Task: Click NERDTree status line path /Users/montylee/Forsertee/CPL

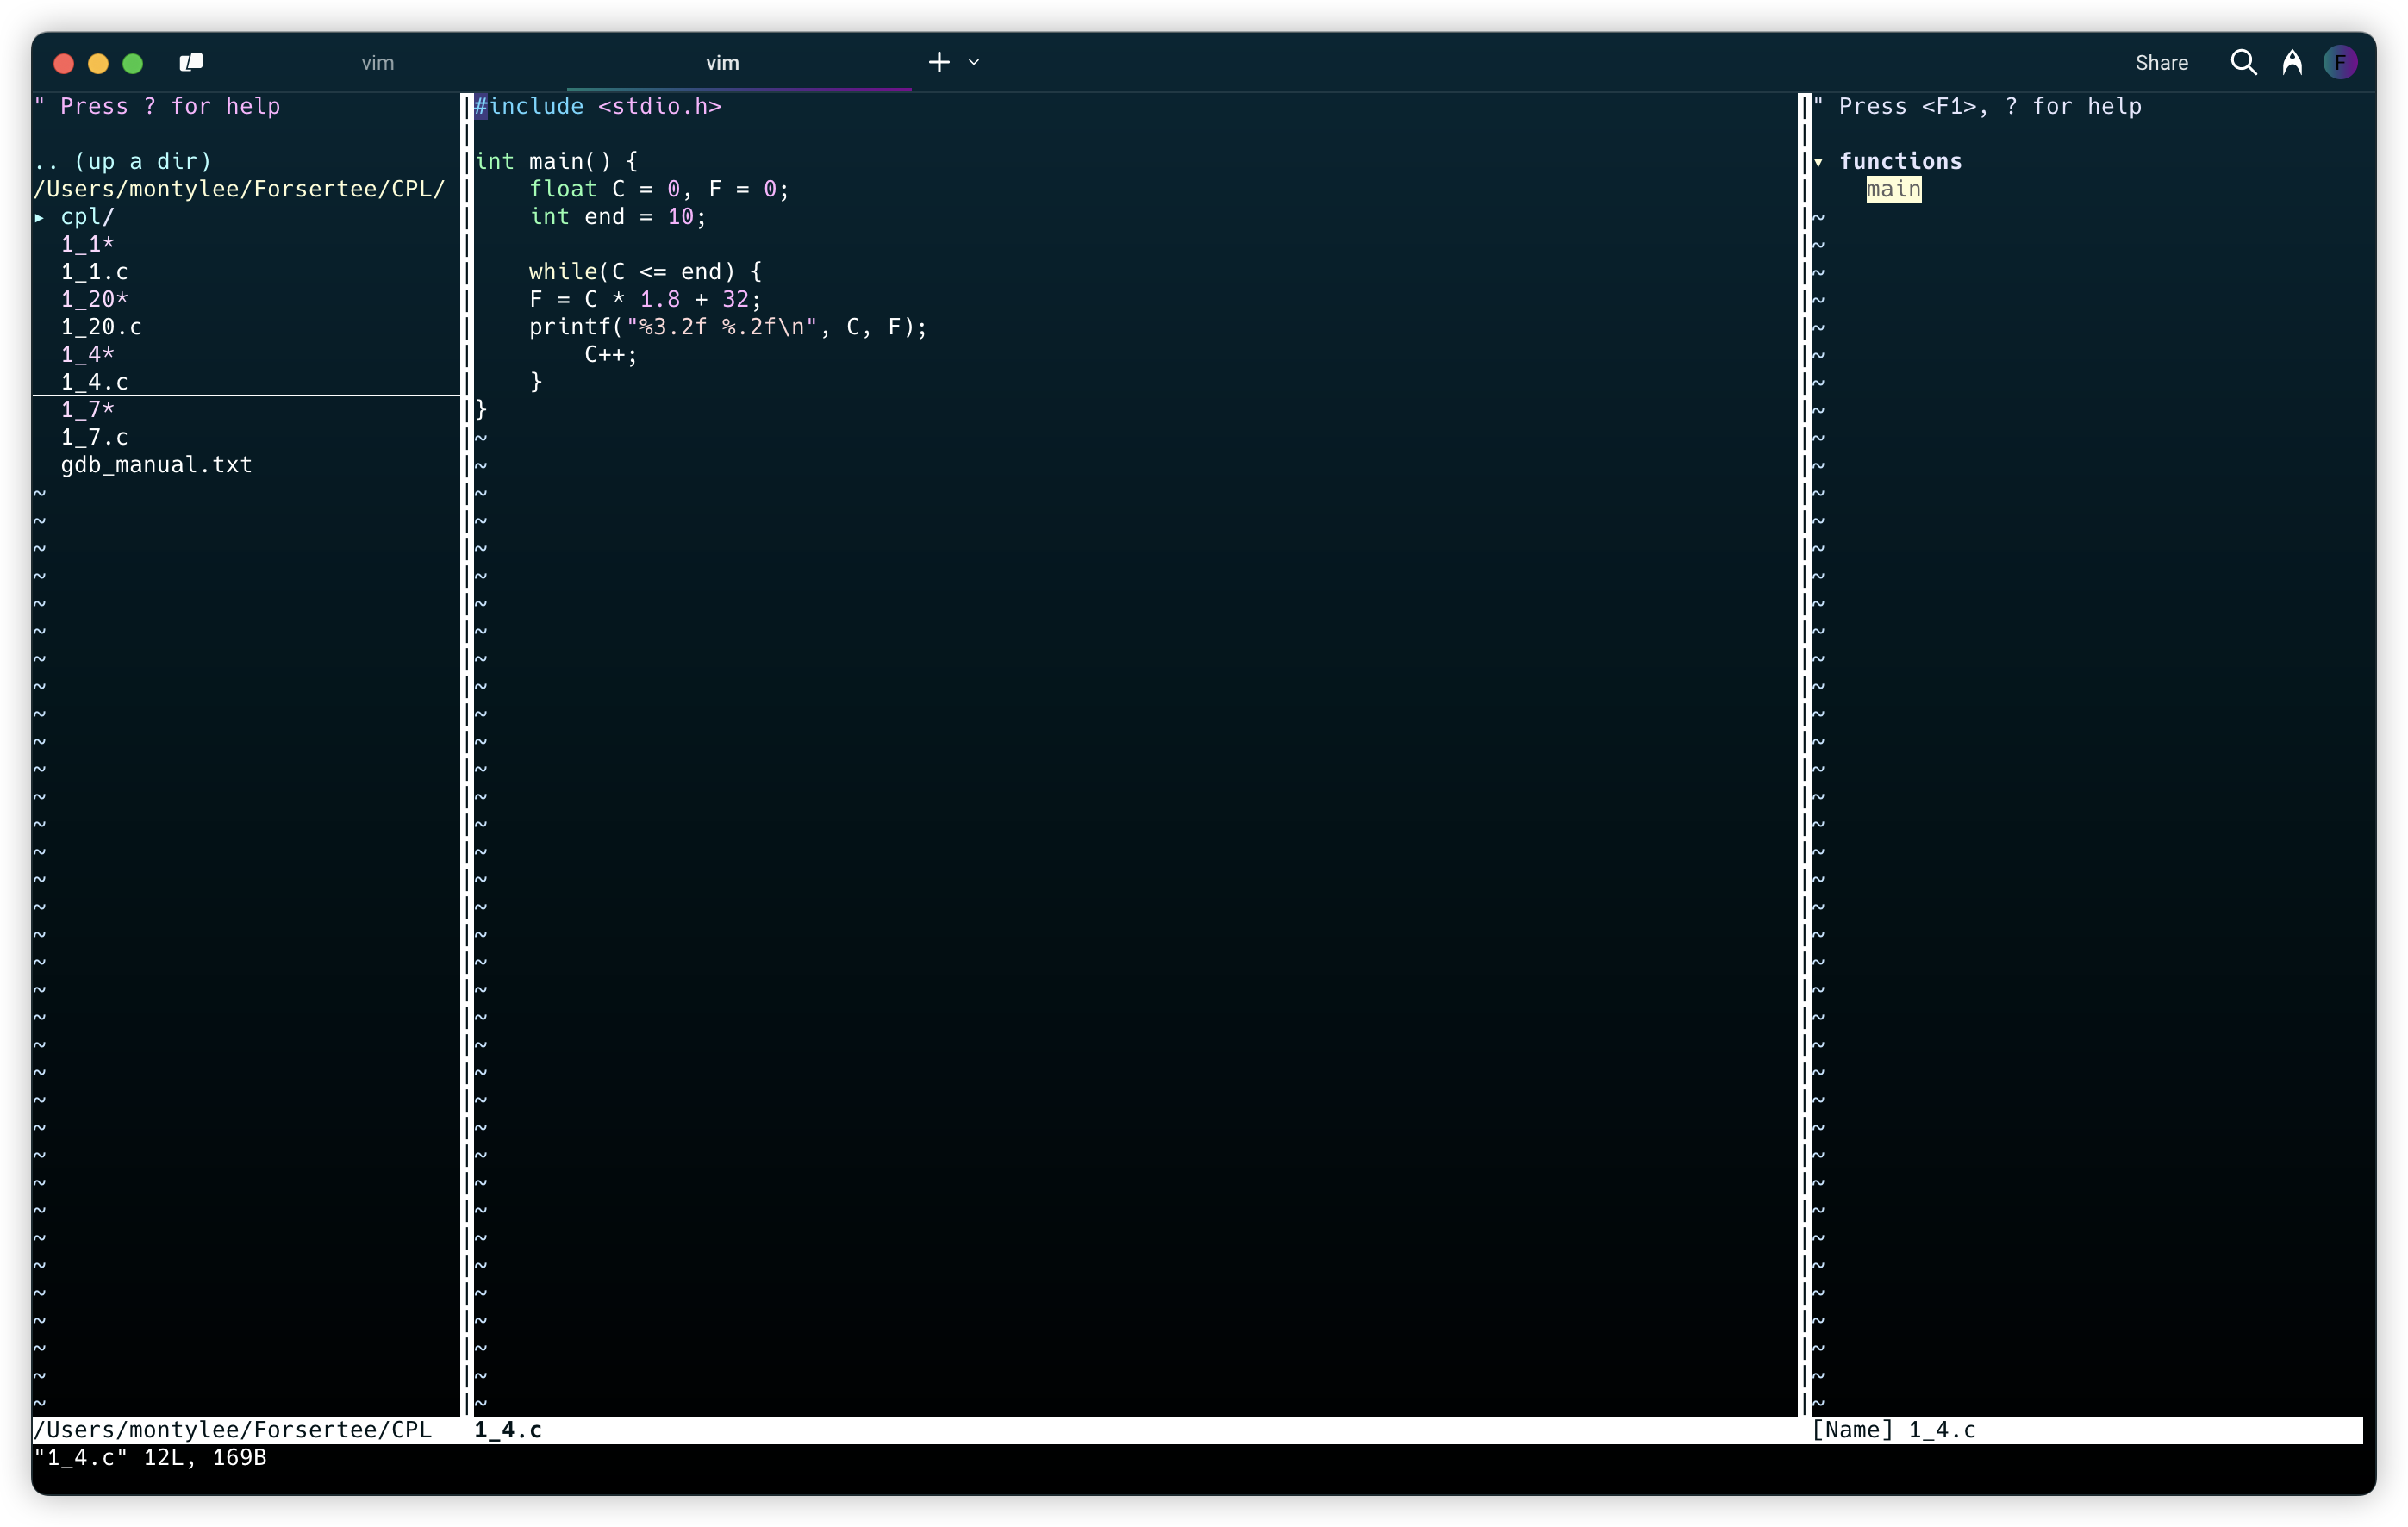Action: [232, 1430]
